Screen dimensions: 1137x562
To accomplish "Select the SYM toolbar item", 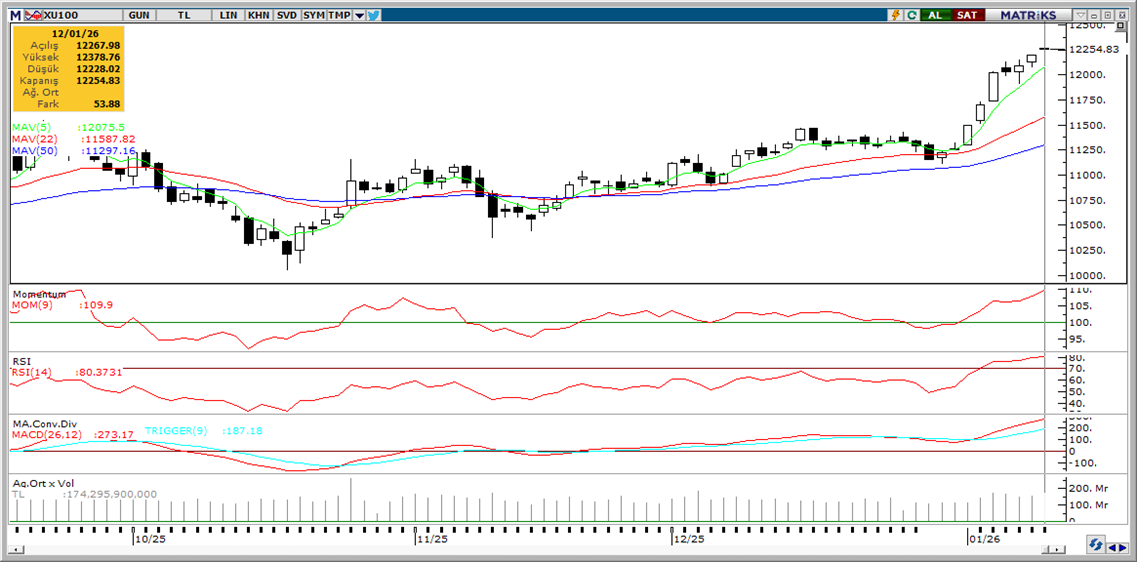I will coord(313,15).
